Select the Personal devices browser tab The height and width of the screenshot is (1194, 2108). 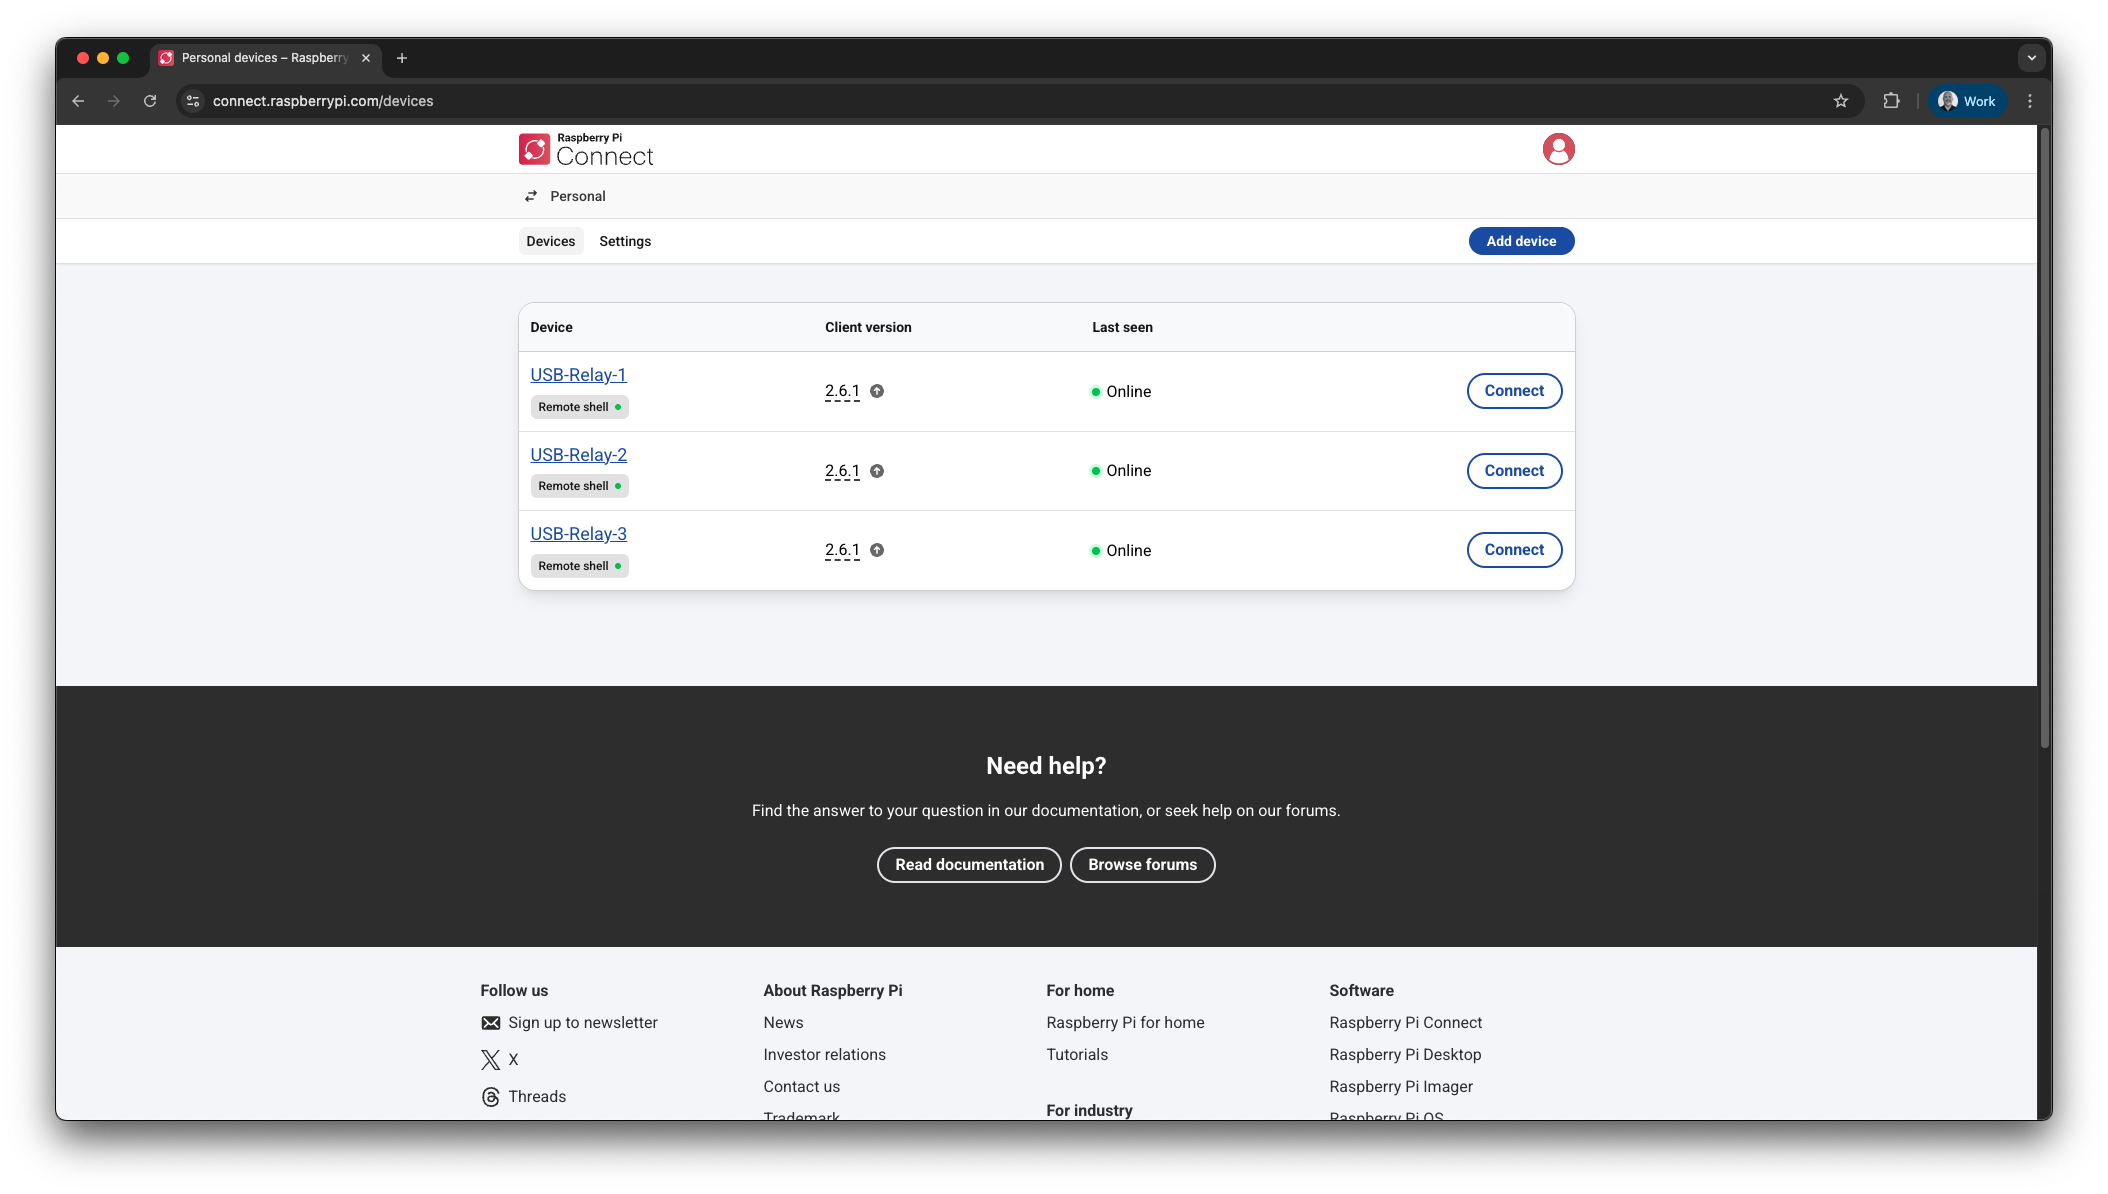coord(266,58)
